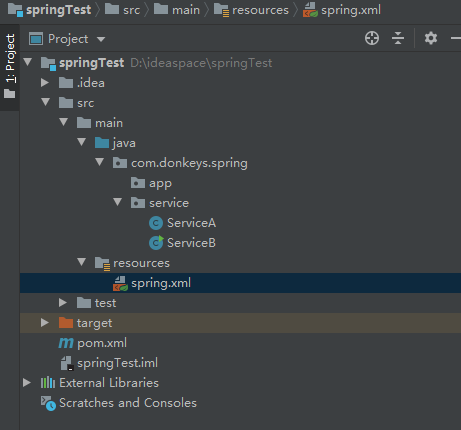Click the app package icon
This screenshot has width=461, height=430.
(x=138, y=183)
